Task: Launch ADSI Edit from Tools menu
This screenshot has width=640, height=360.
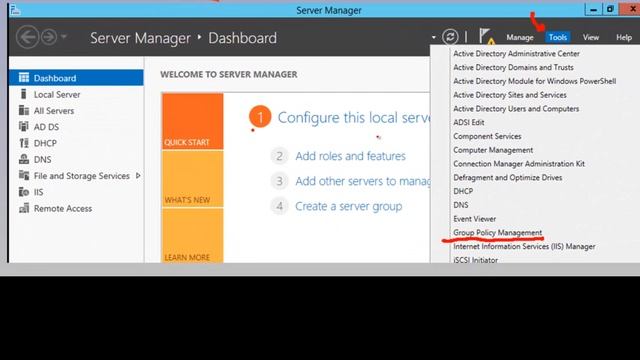Action: (x=469, y=122)
